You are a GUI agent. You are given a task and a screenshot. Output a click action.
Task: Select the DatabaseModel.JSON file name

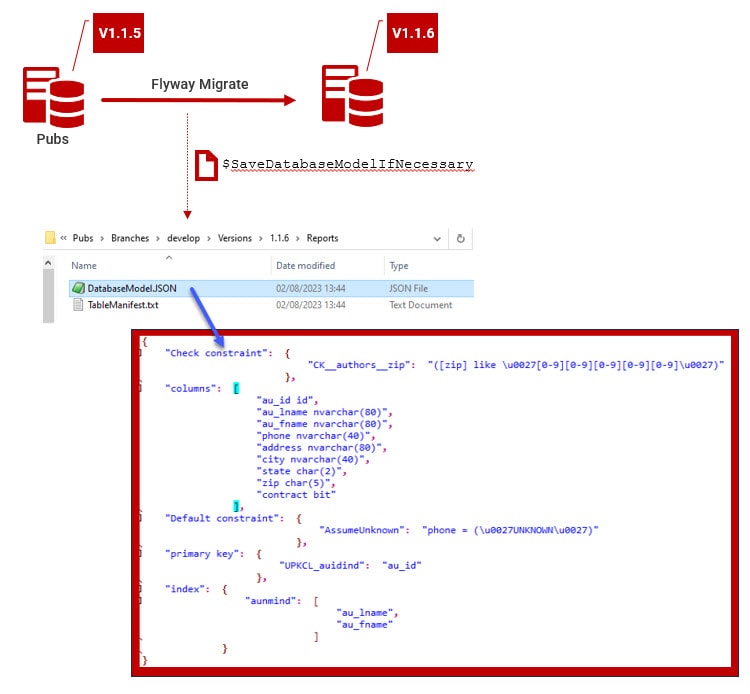click(x=132, y=288)
